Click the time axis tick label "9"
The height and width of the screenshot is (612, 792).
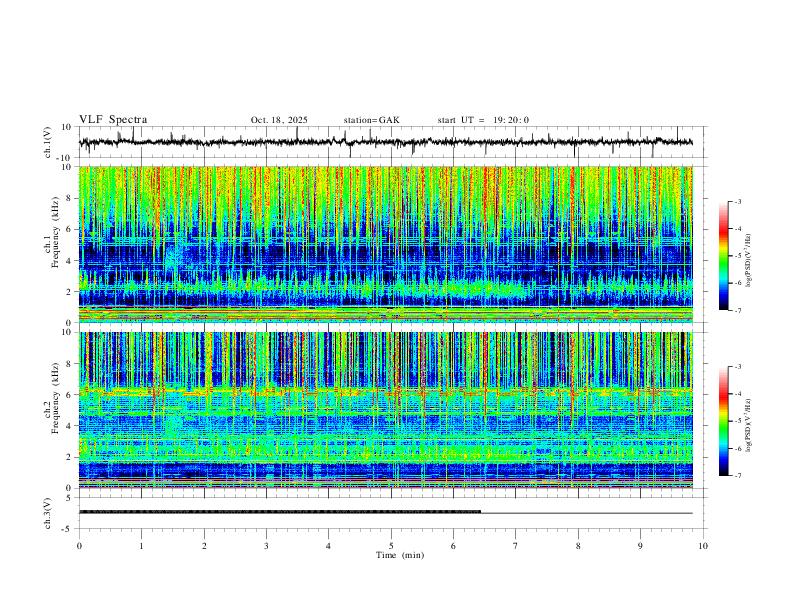[640, 546]
